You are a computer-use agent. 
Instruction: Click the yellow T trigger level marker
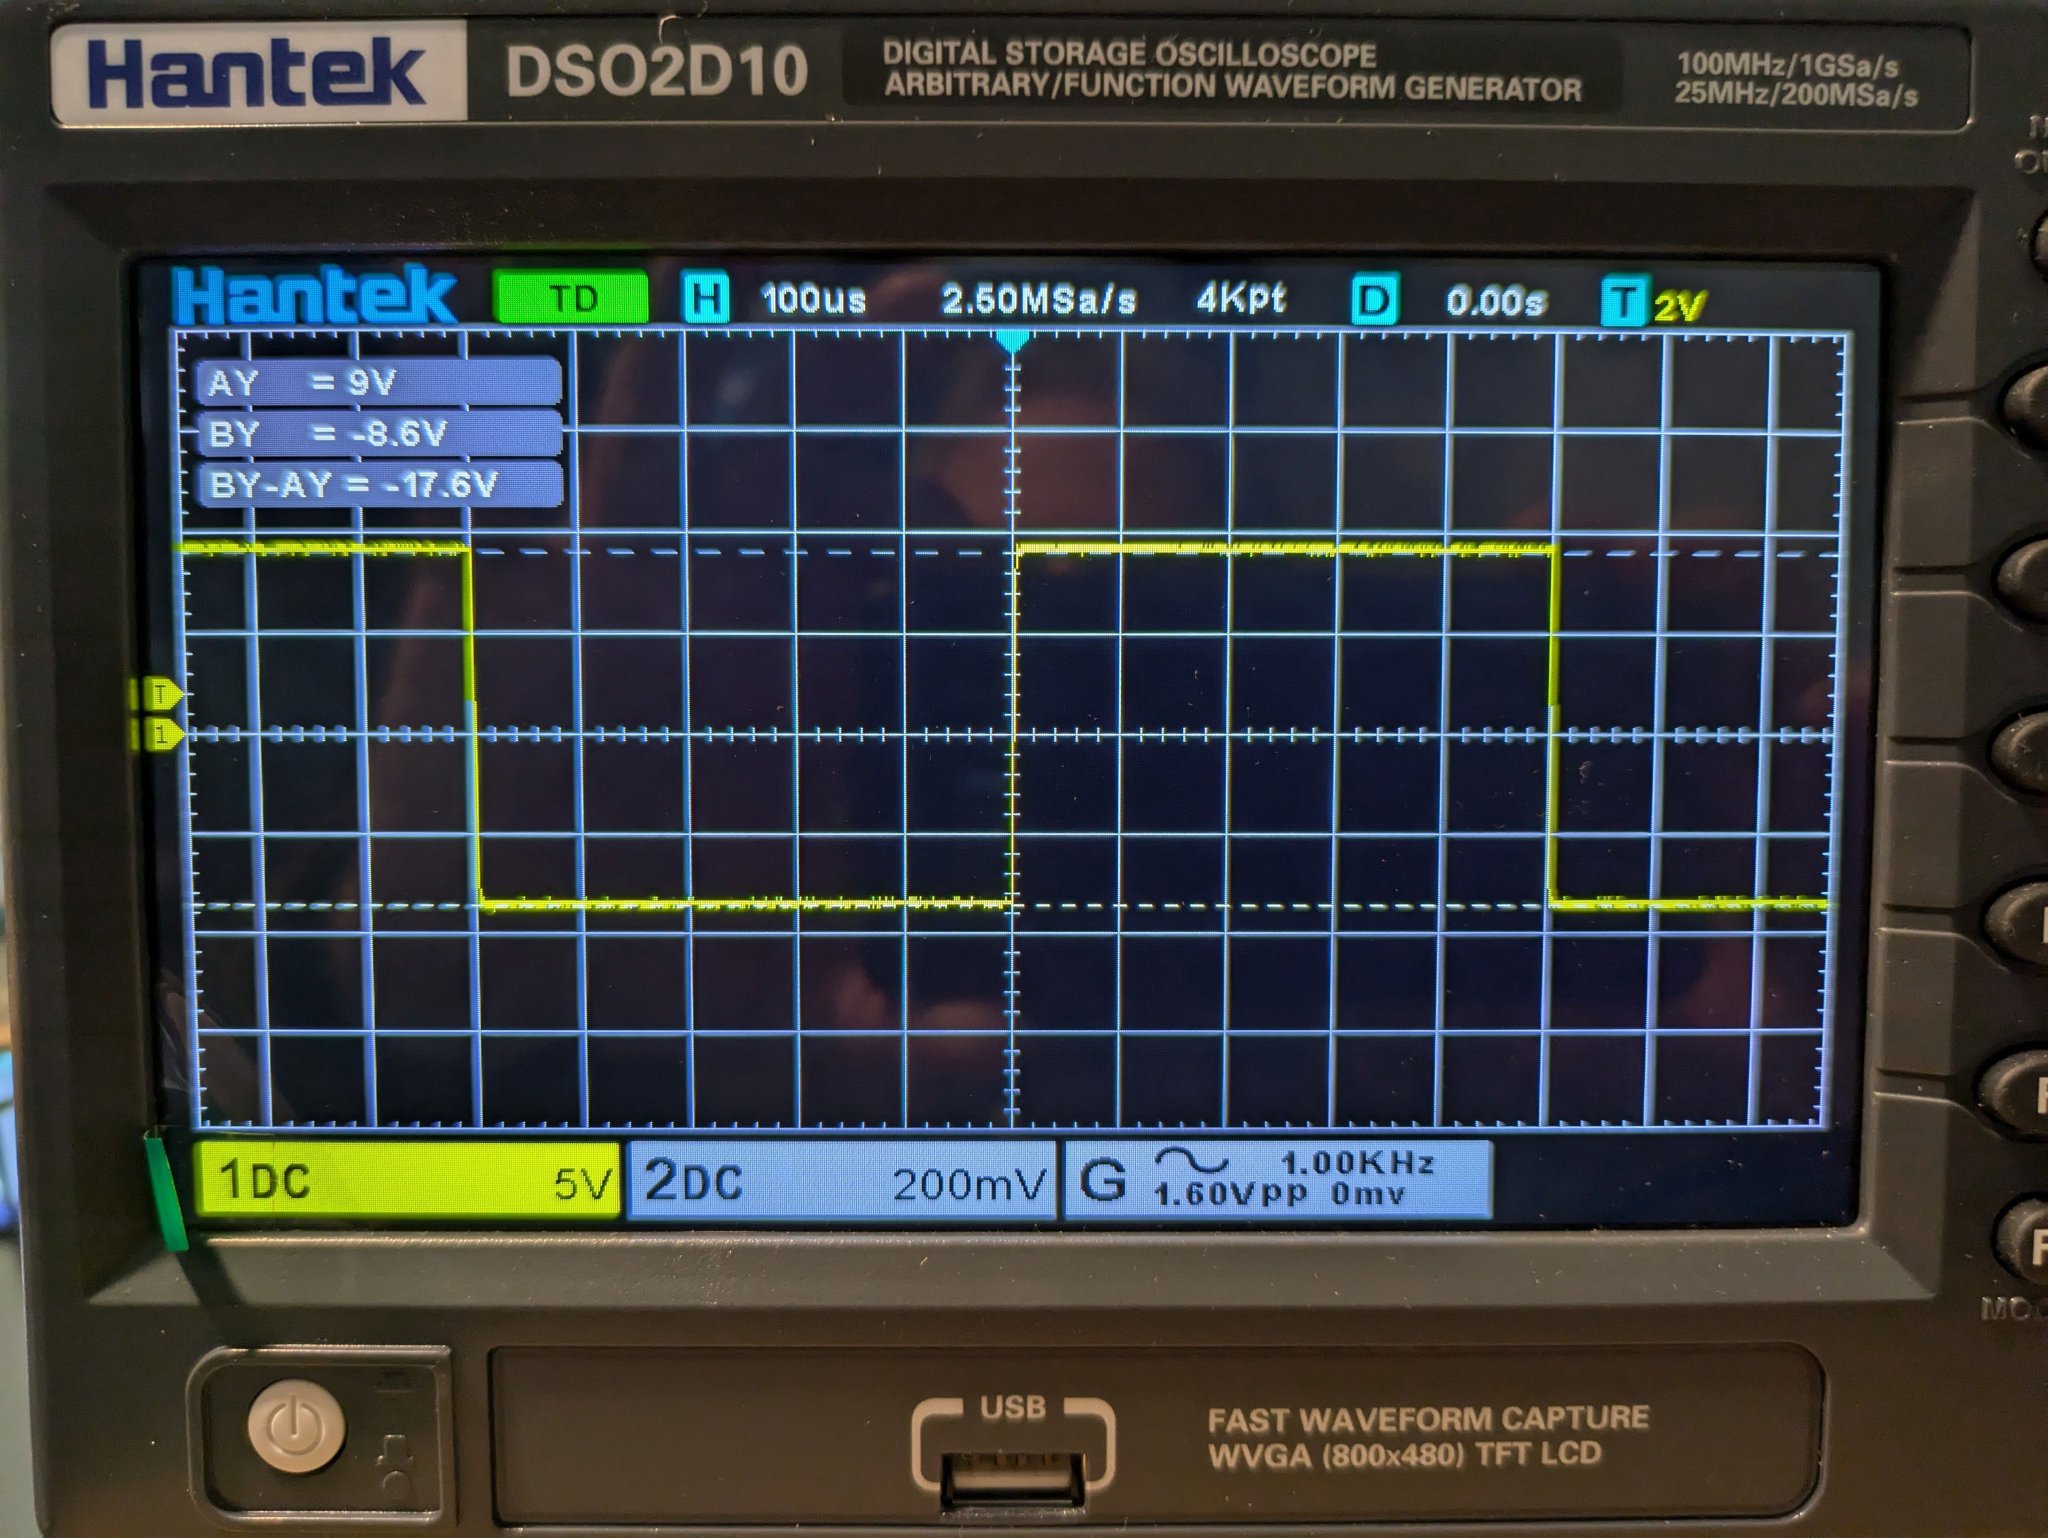160,692
